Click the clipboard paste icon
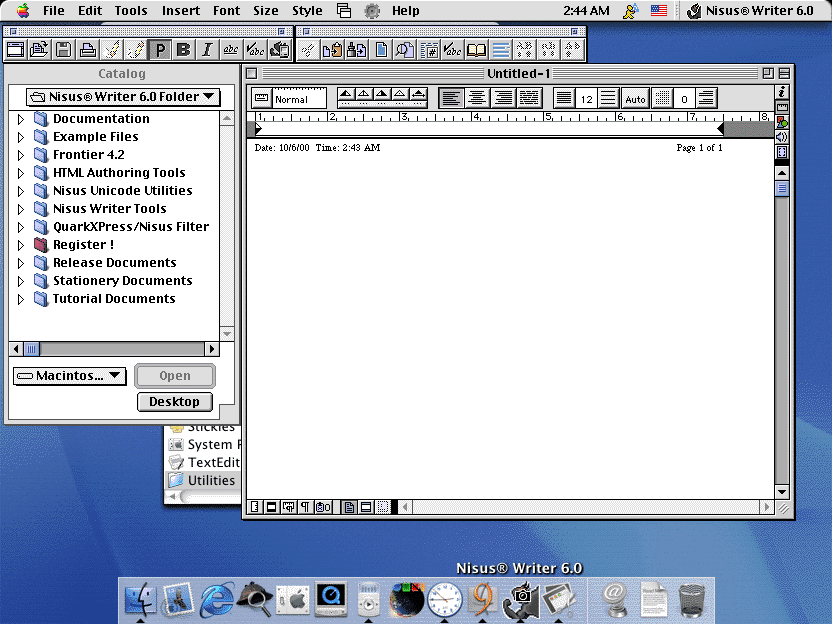Screen dimensions: 832x624 (x=332, y=50)
